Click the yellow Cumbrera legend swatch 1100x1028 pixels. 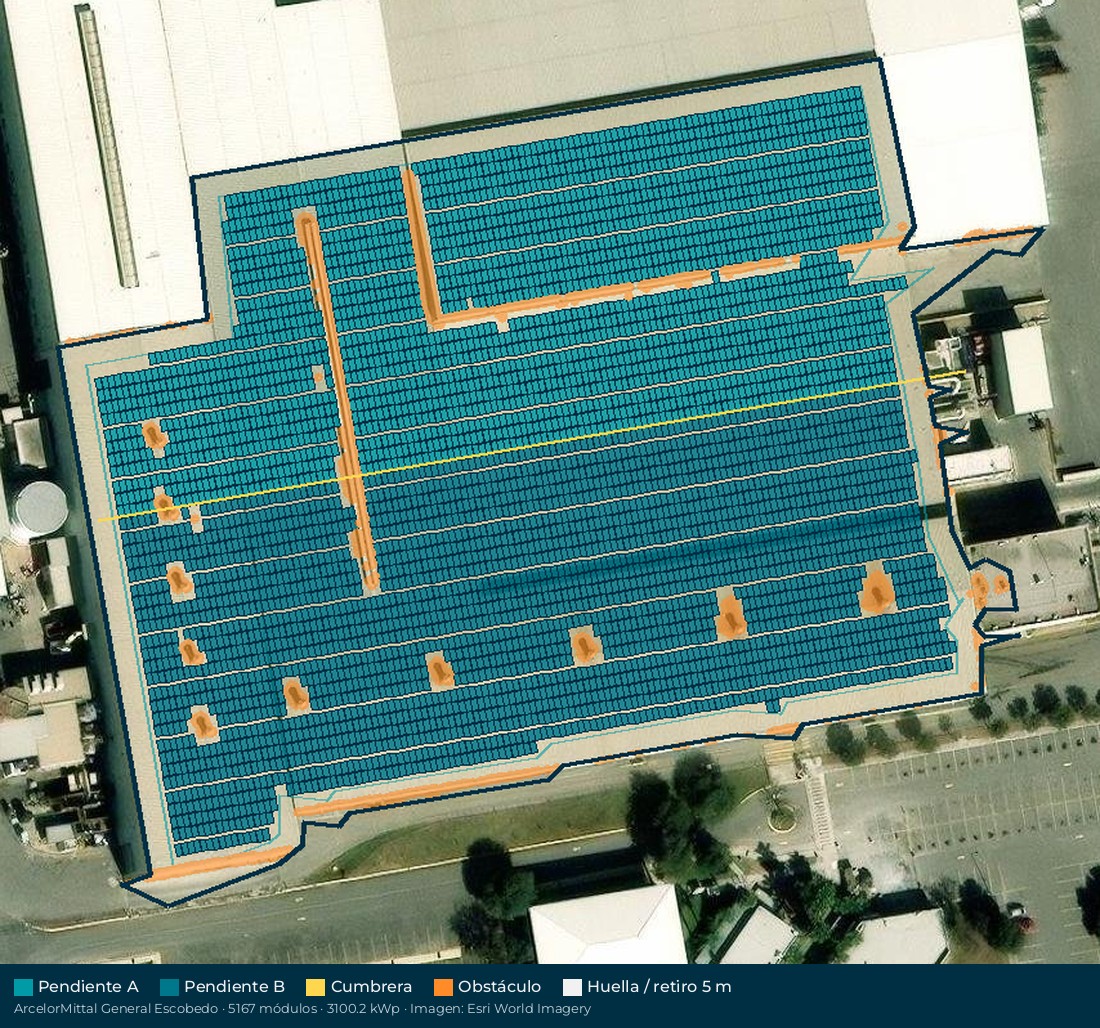coord(316,987)
